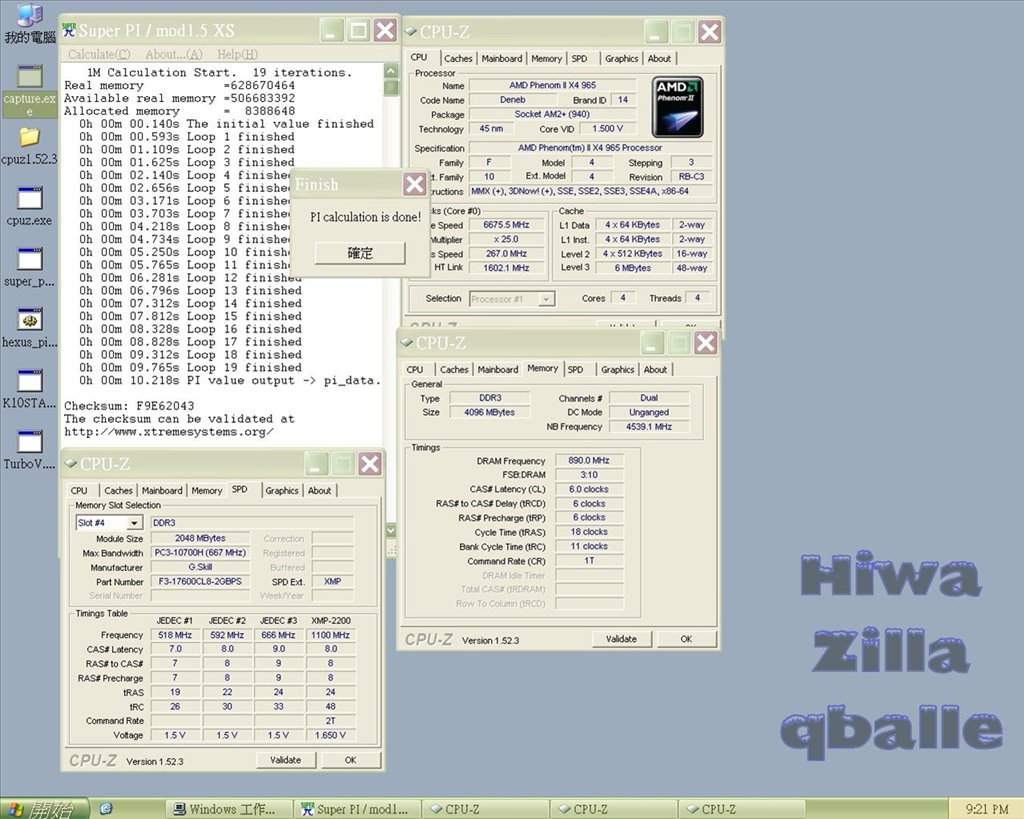Switch to Caches tab in the timings CPU-Z window

point(454,370)
